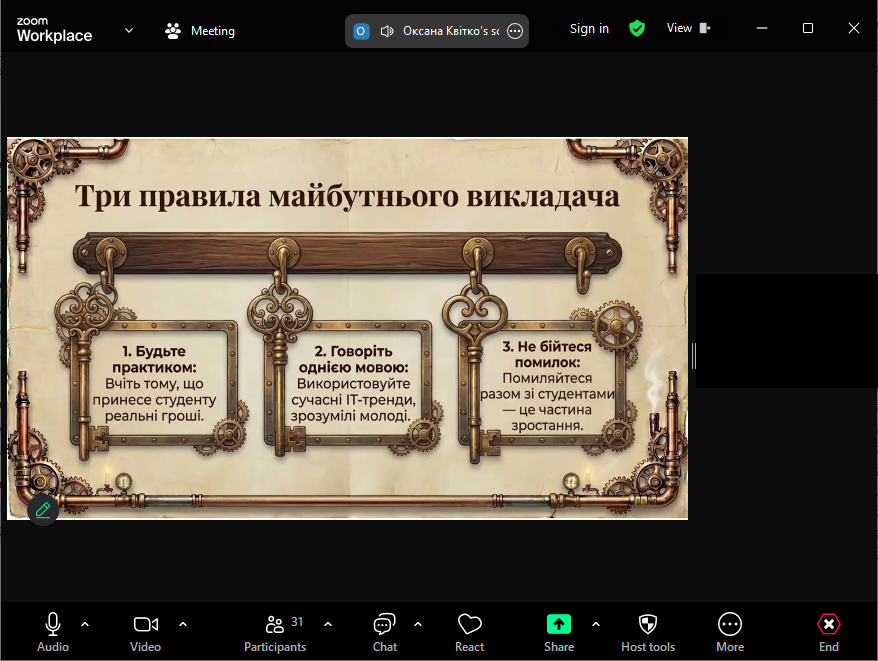Viewport: 878px width, 661px height.
Task: Expand the Chat options caret
Action: (418, 624)
